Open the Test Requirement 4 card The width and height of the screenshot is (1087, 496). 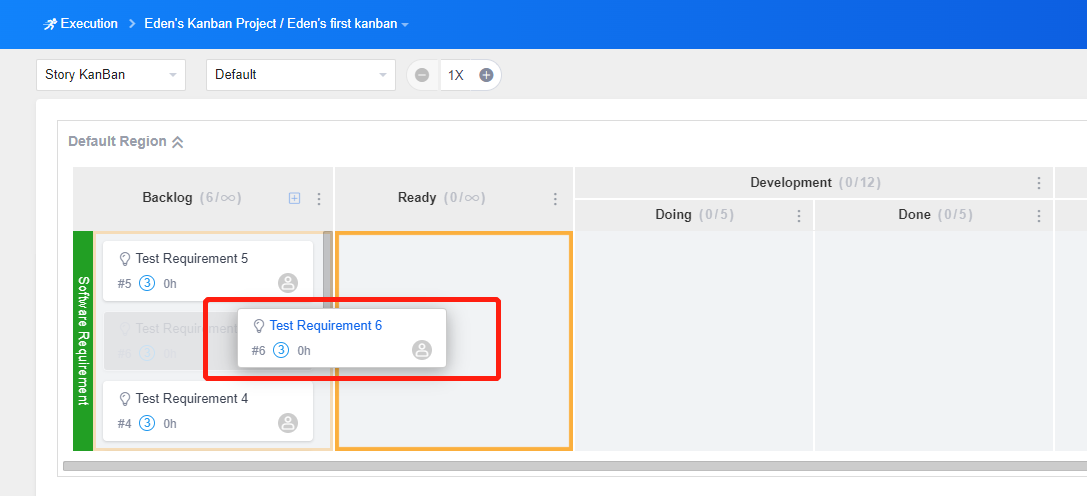tap(192, 399)
